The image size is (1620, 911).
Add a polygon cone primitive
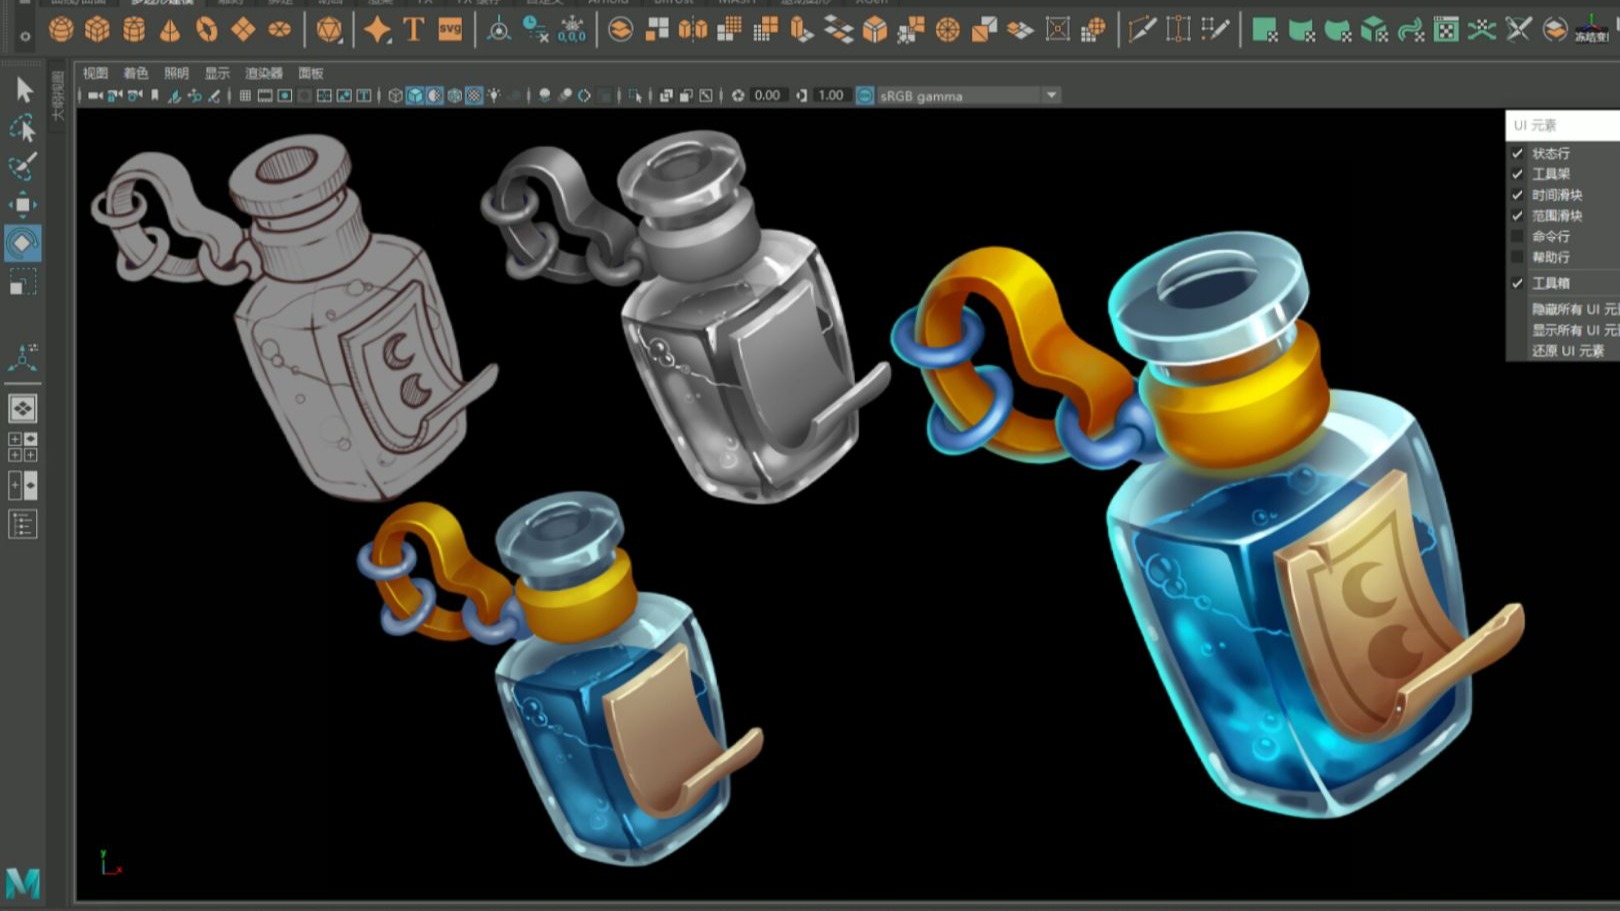(x=170, y=30)
